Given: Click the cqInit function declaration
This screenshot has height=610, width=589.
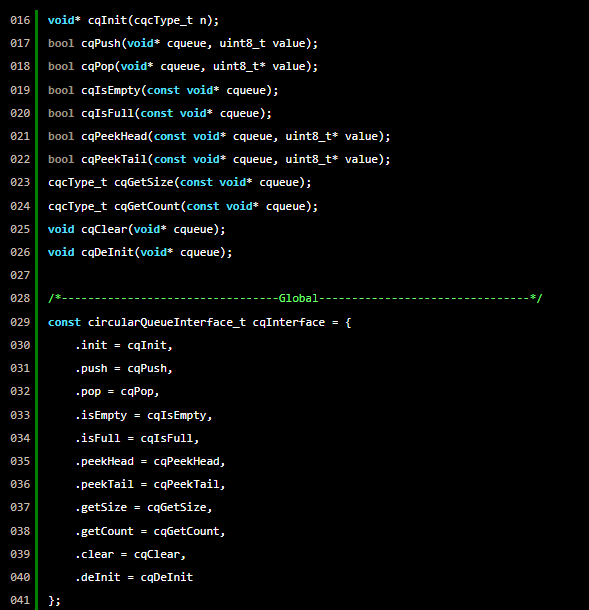Looking at the screenshot, I should coord(133,20).
